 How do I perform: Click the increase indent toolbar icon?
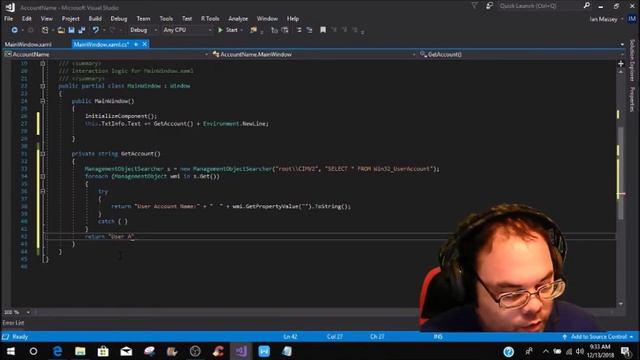coord(285,30)
